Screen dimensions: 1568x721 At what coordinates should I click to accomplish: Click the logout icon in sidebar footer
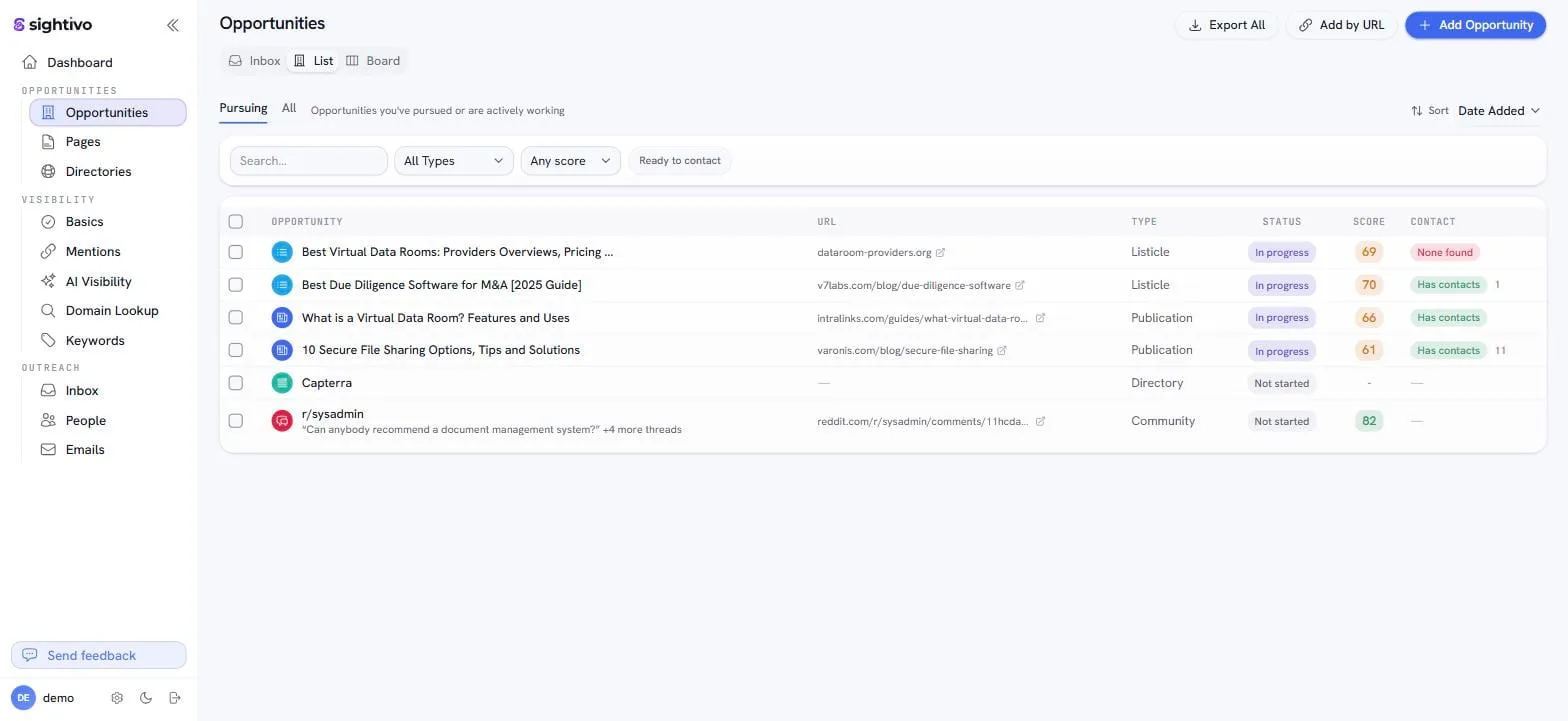tap(175, 698)
